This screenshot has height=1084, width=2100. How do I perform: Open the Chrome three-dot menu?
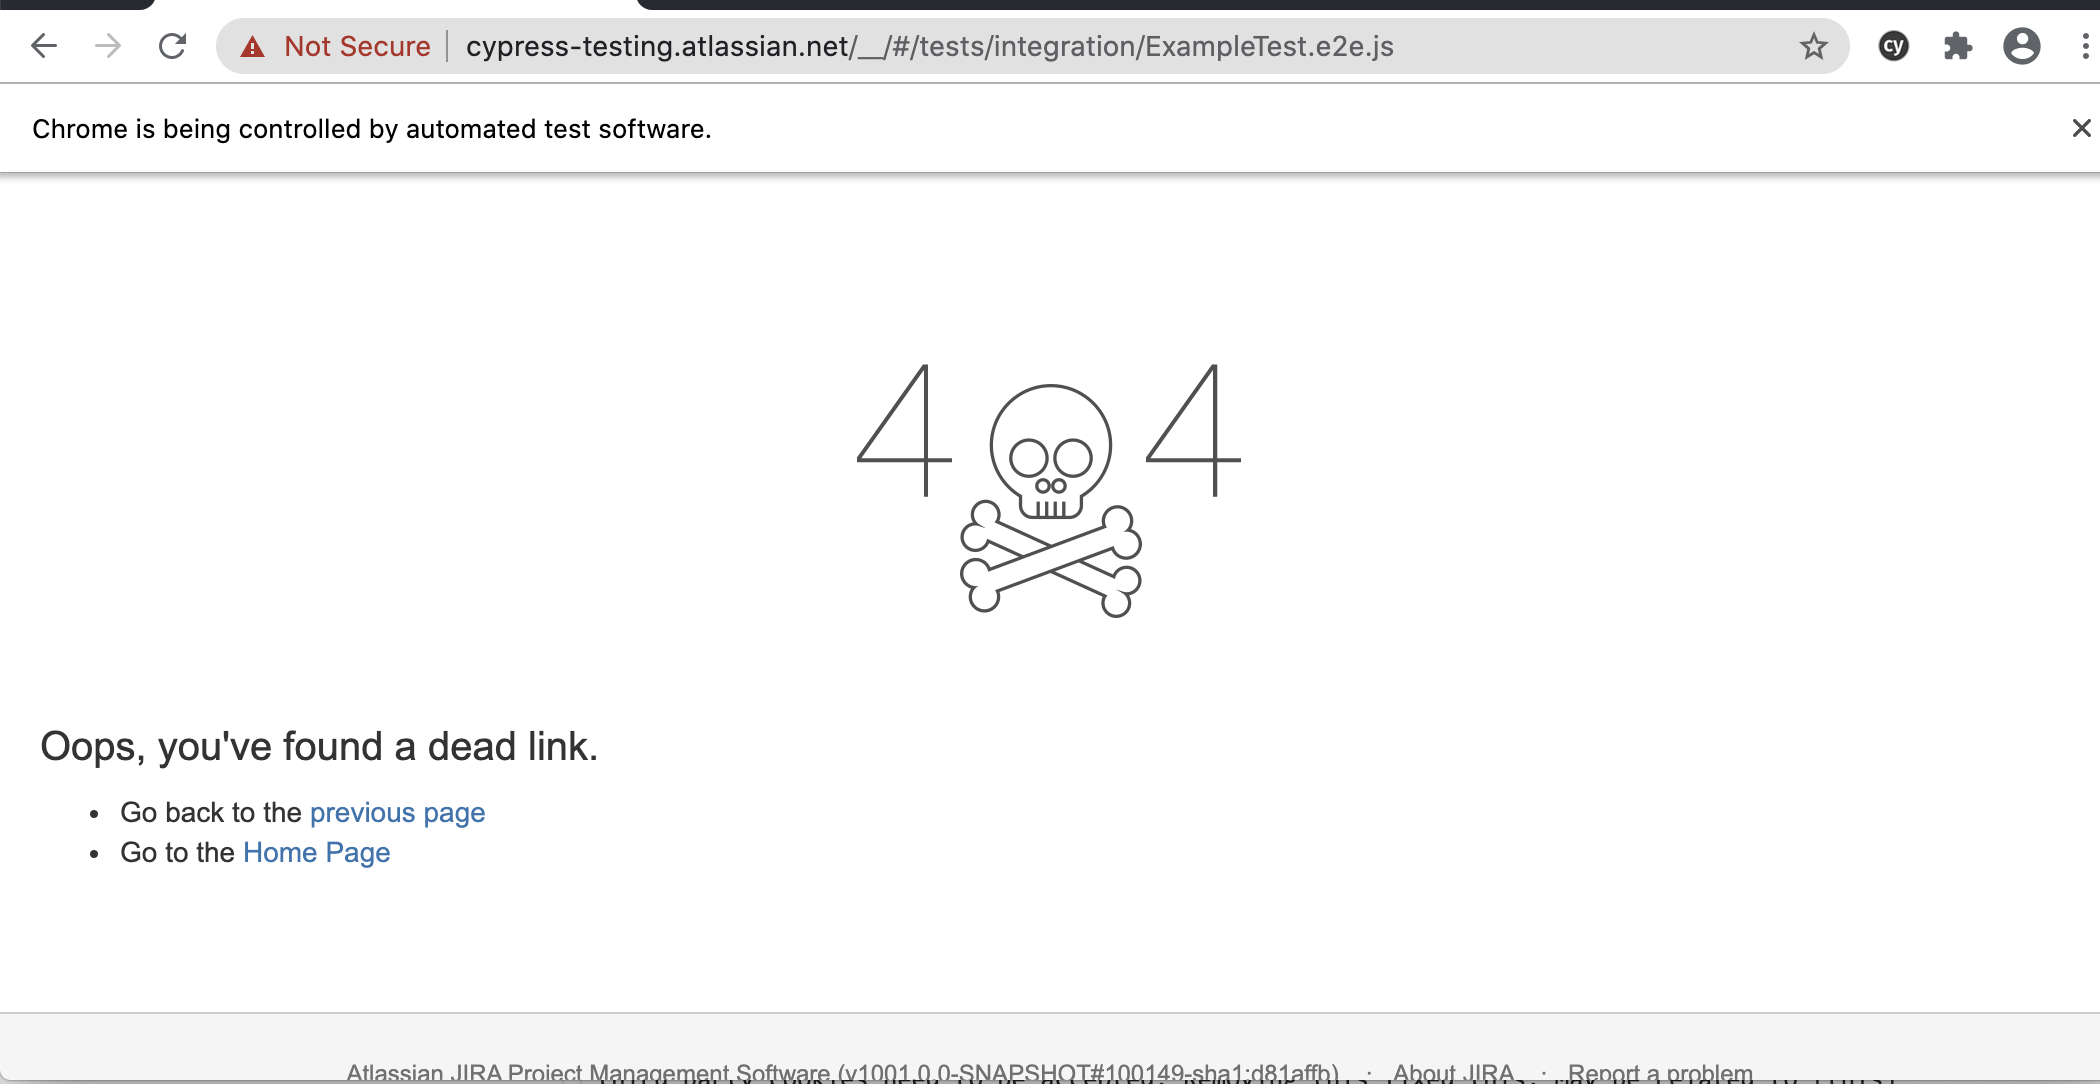click(x=2085, y=46)
